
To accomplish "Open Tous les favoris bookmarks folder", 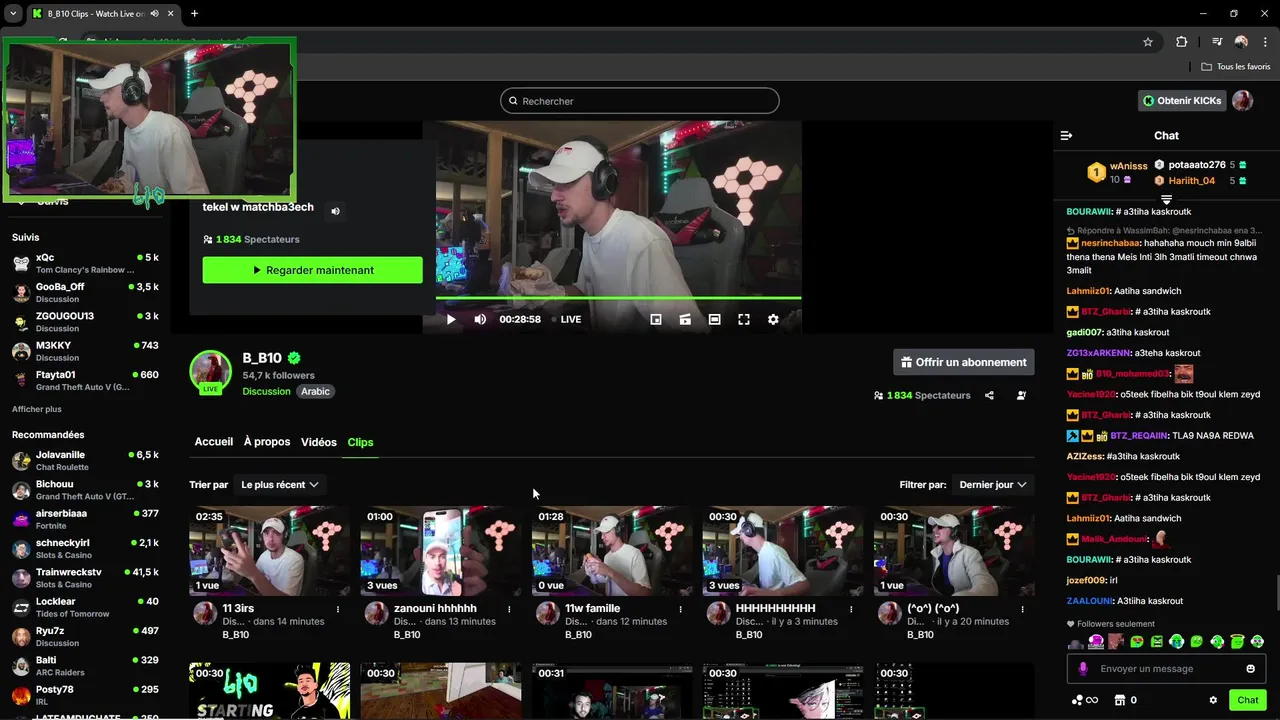I will coord(1236,67).
